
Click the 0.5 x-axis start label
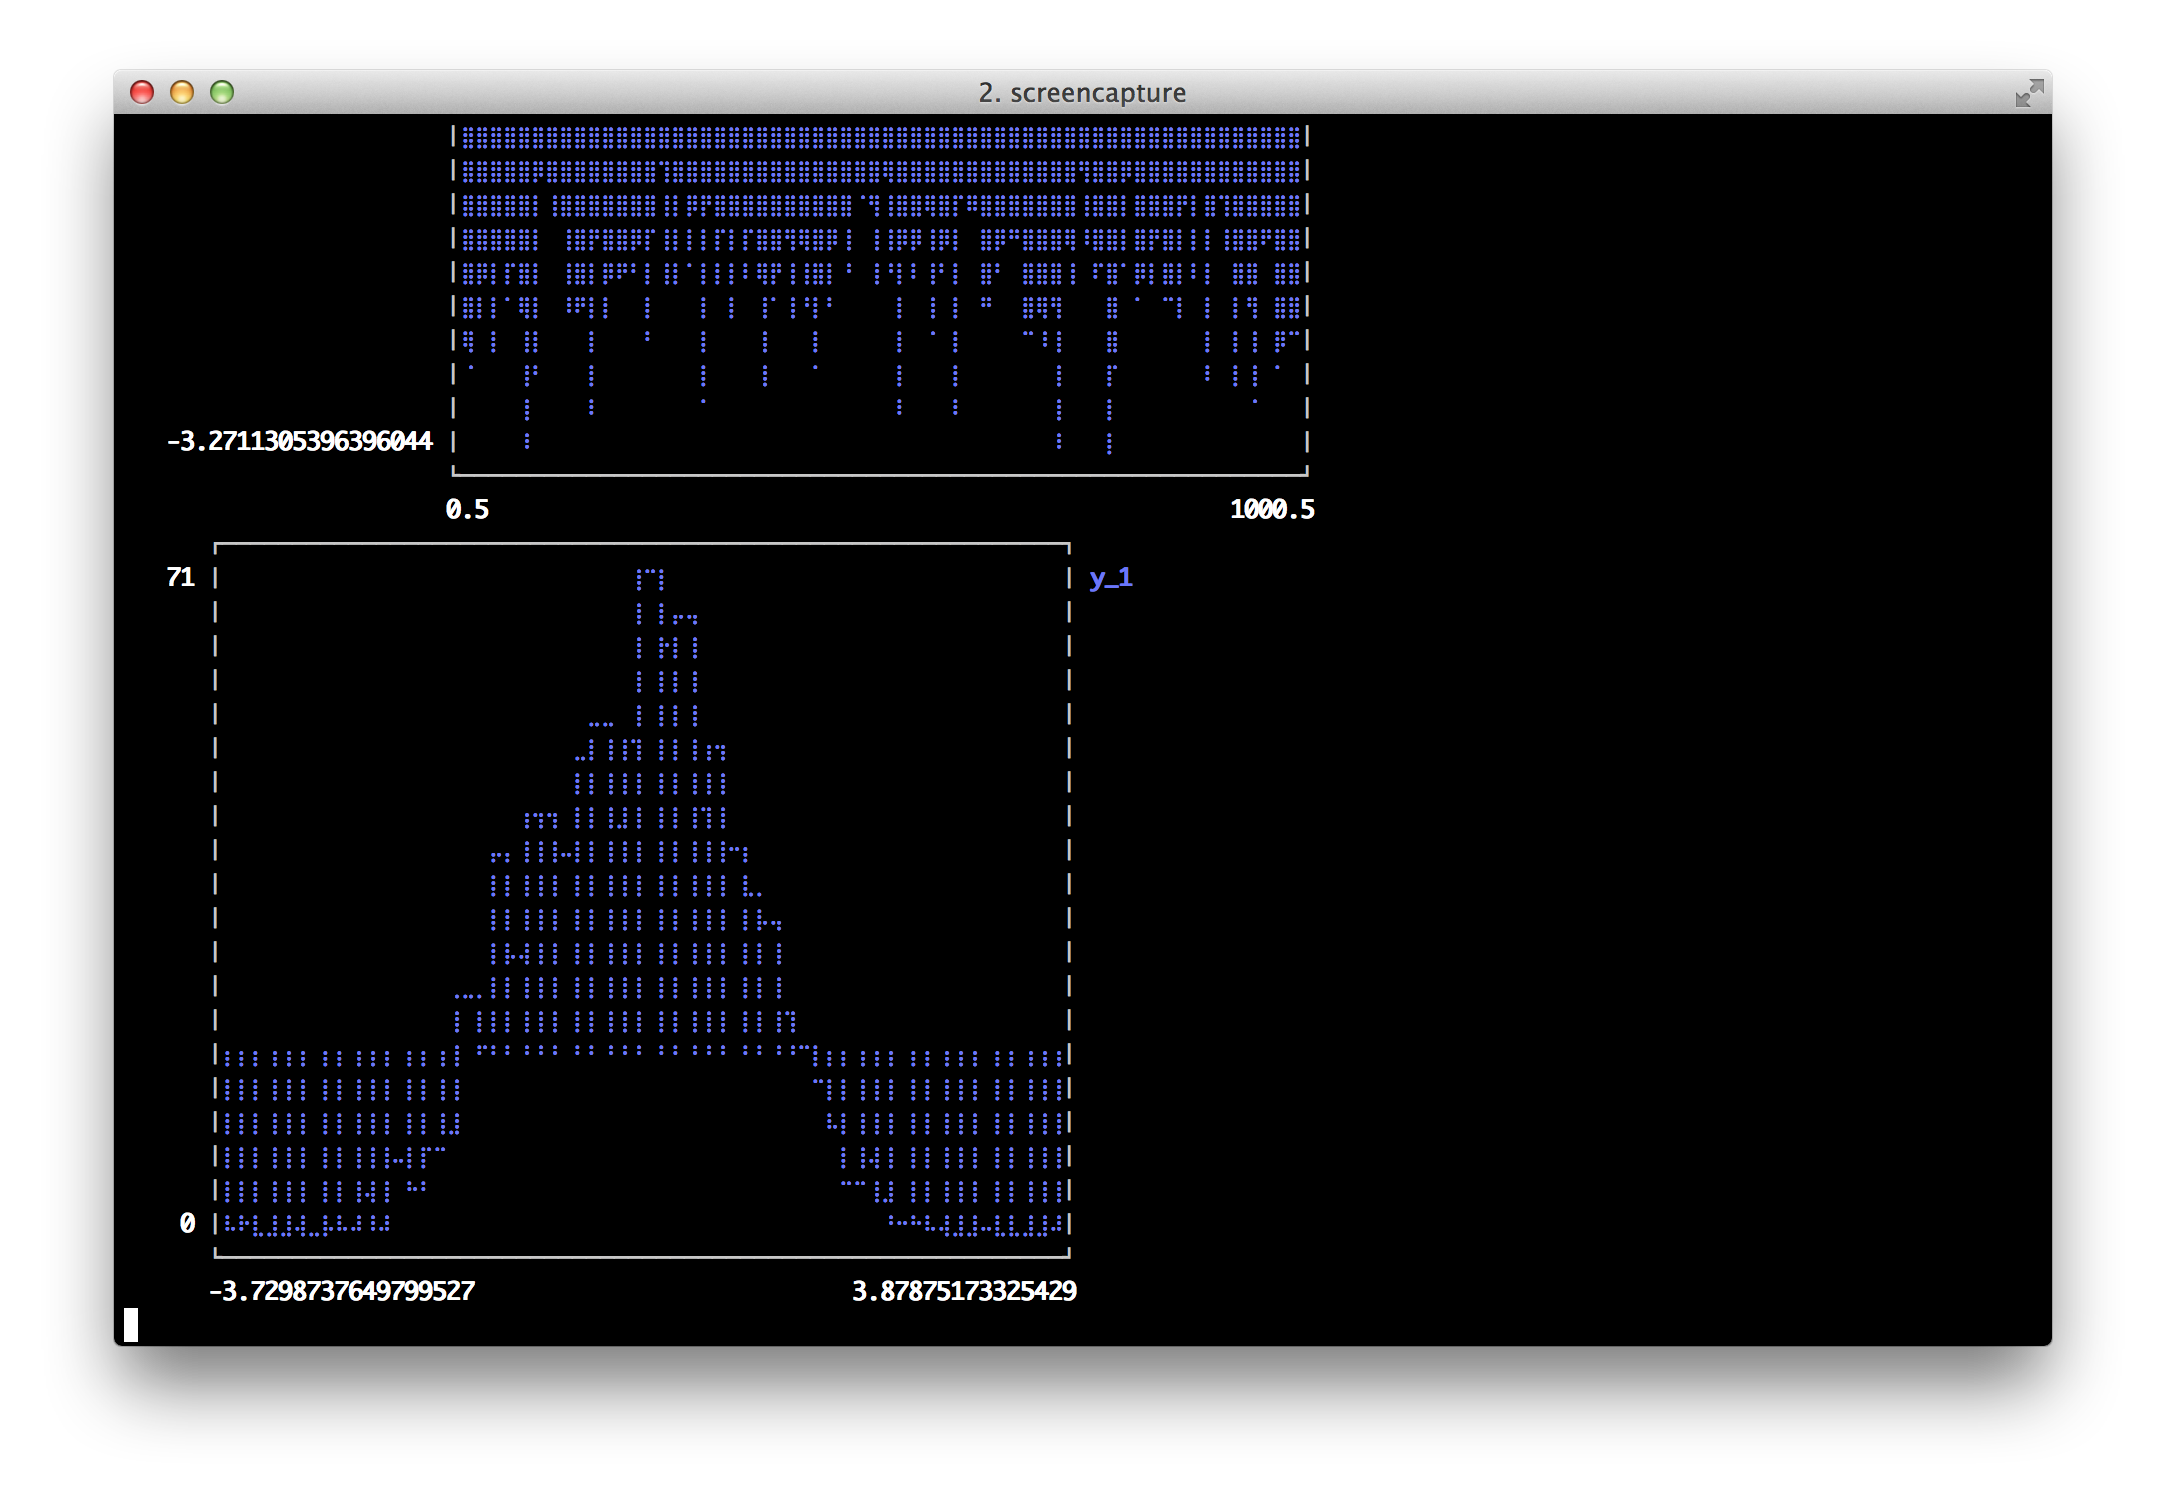point(467,510)
